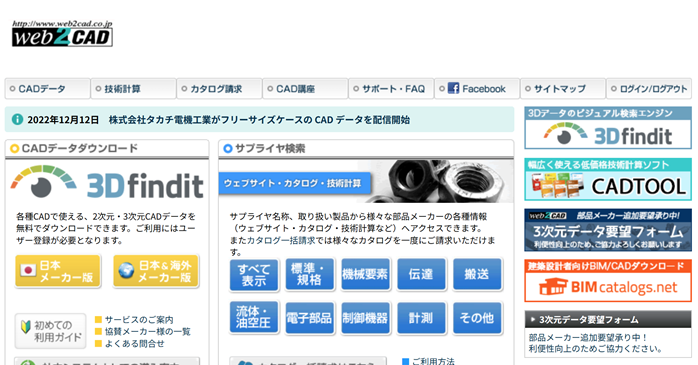Select the 伝達 supplier category
Screen dimensions: 698x365
tap(421, 275)
